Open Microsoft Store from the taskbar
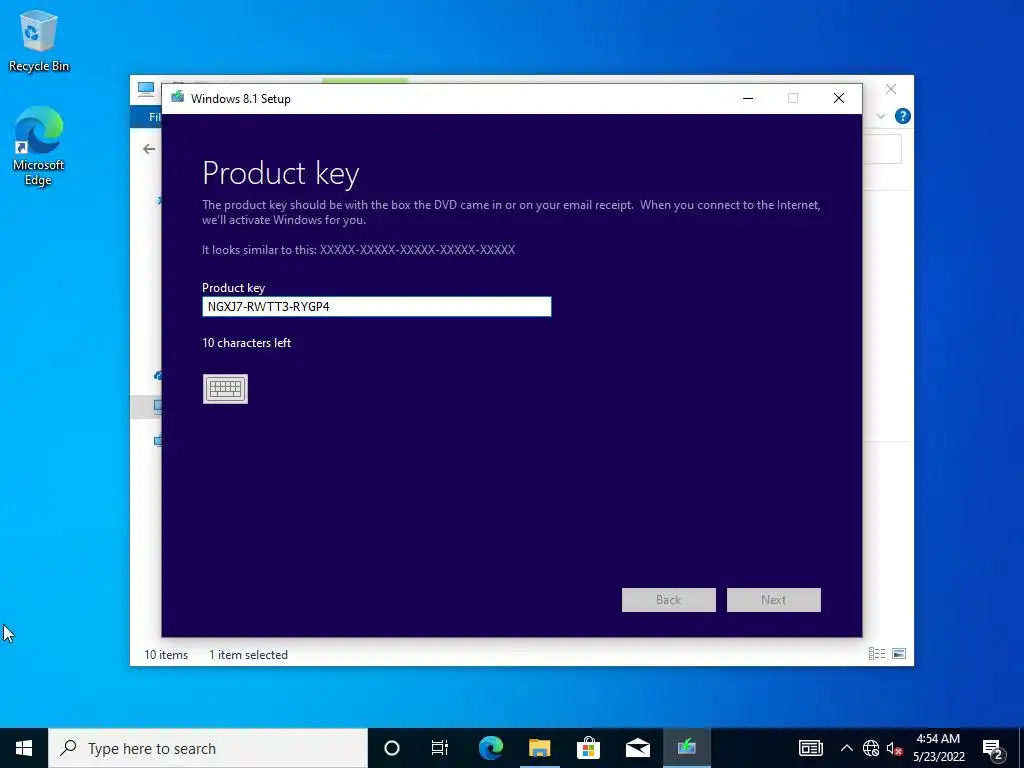The image size is (1024, 768). (x=588, y=748)
